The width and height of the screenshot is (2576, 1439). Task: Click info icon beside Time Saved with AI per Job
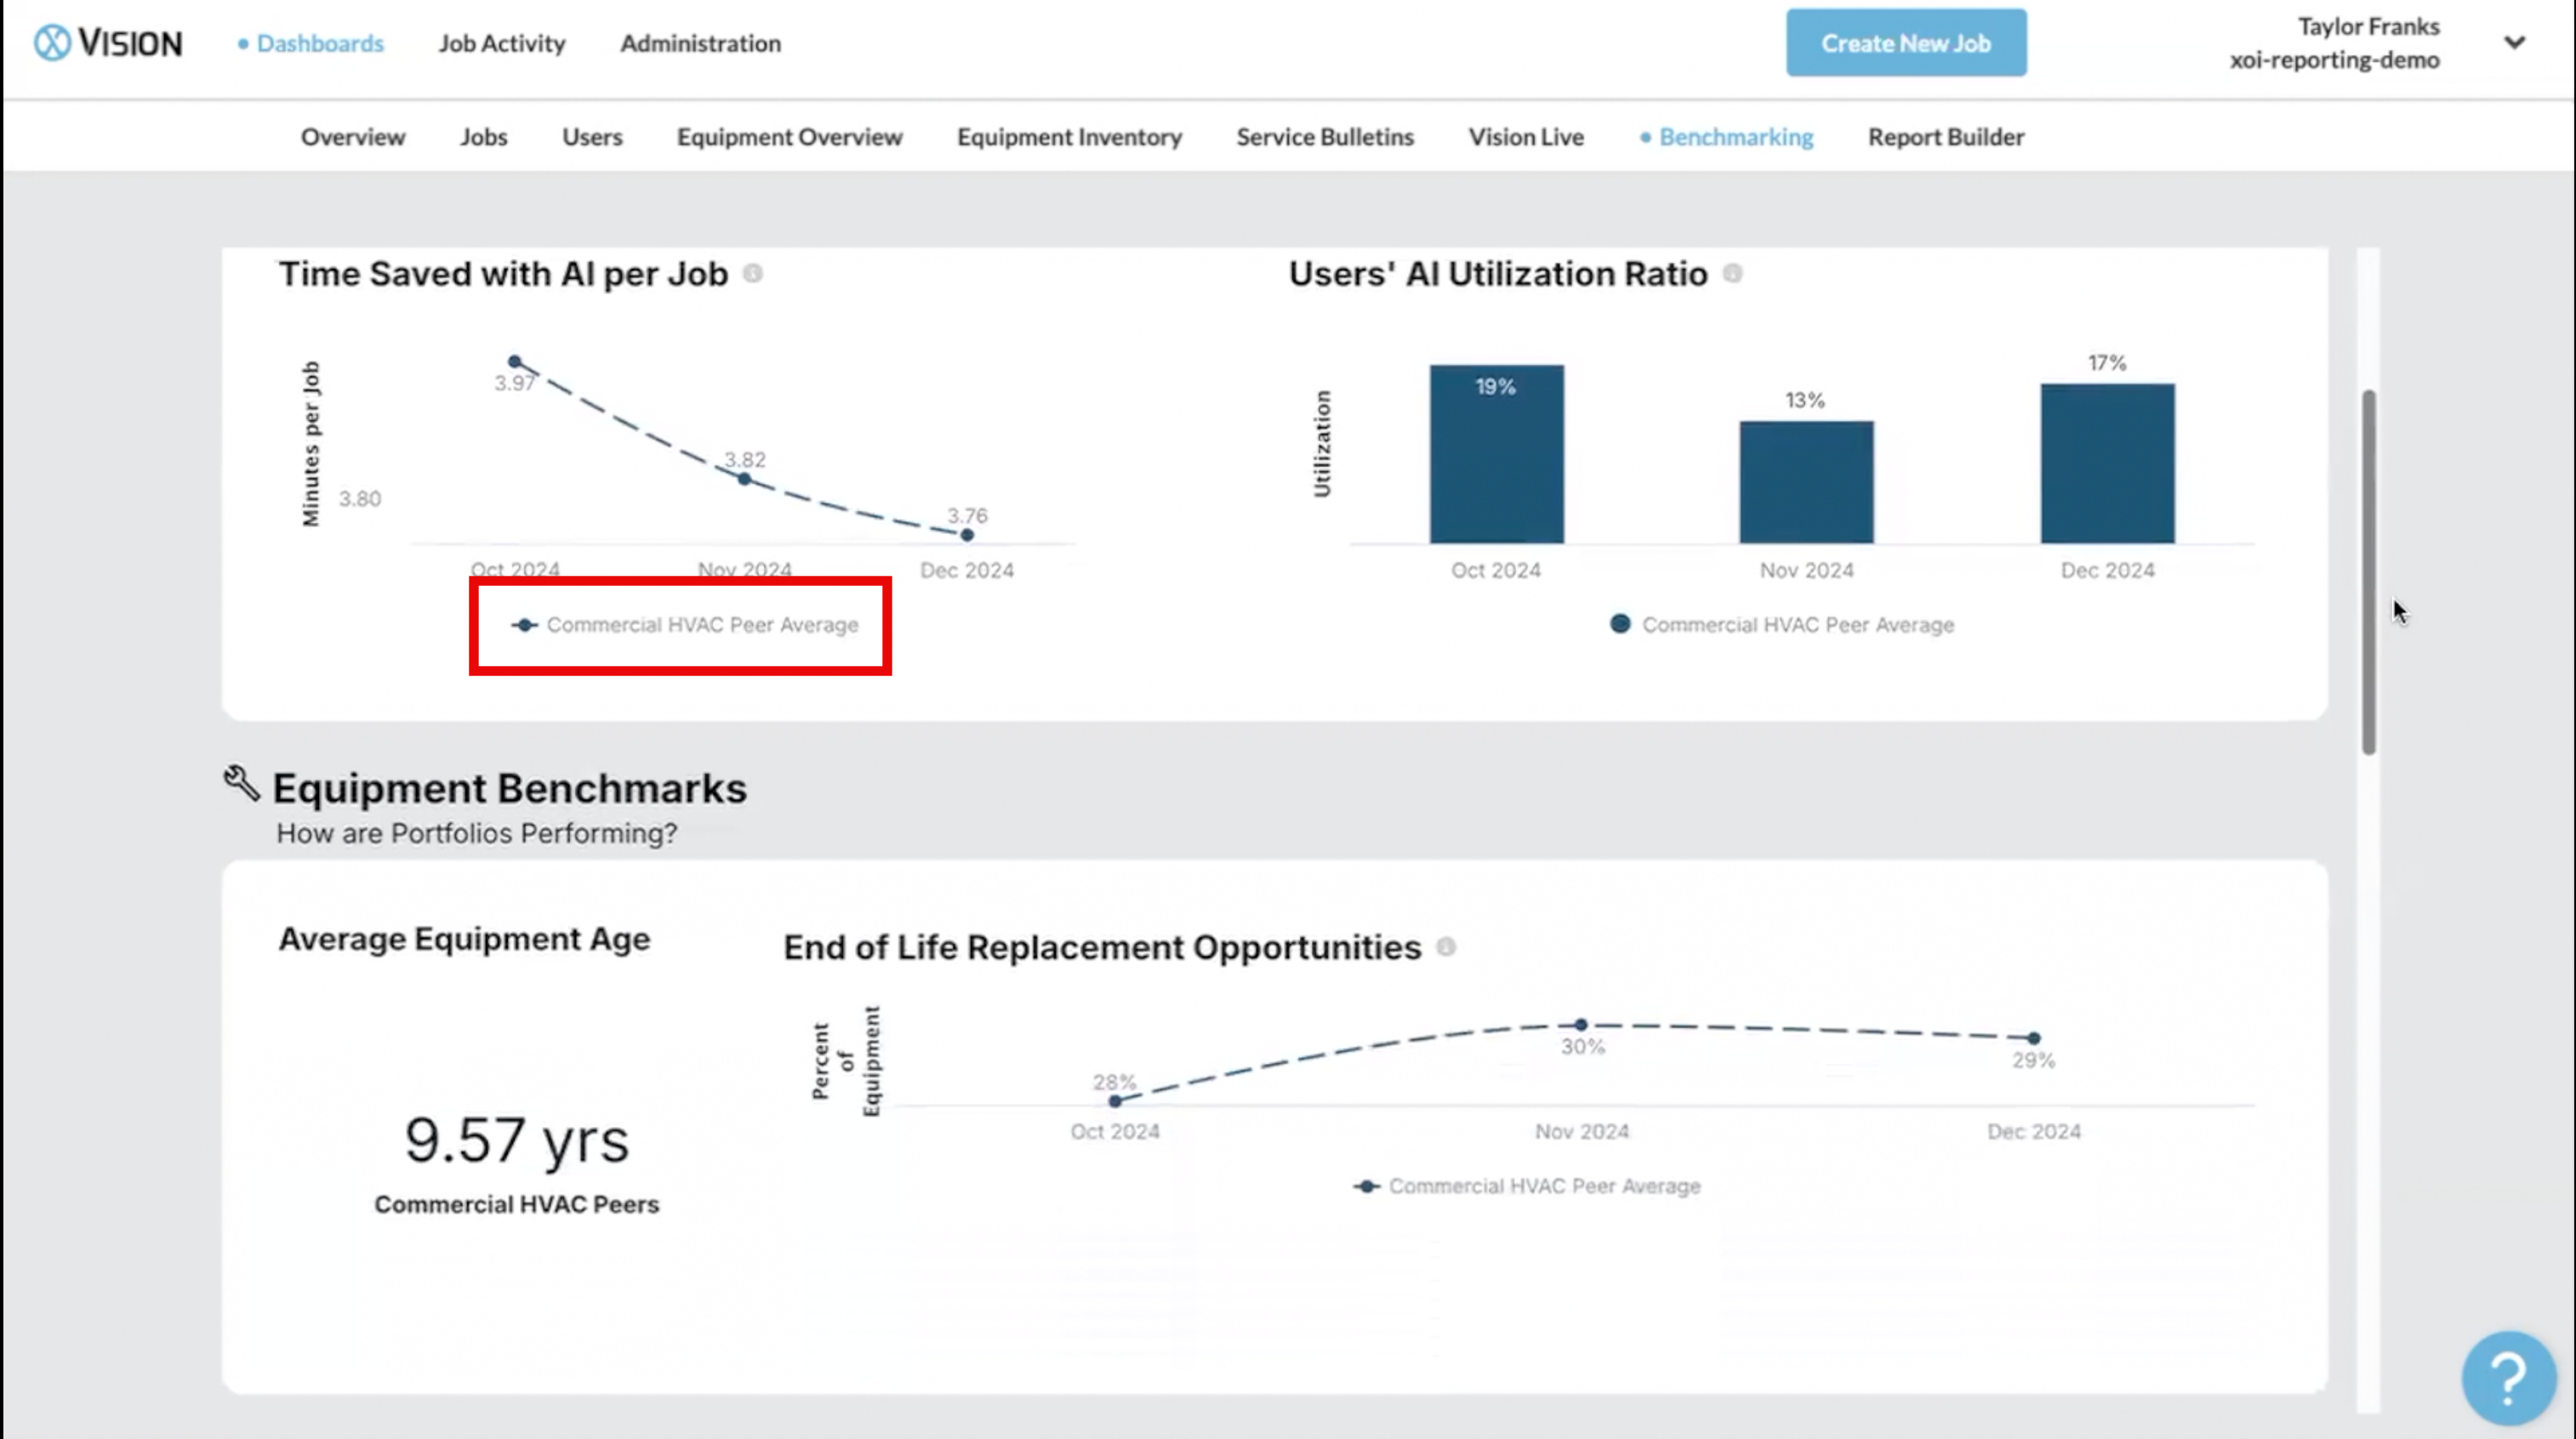(x=753, y=273)
